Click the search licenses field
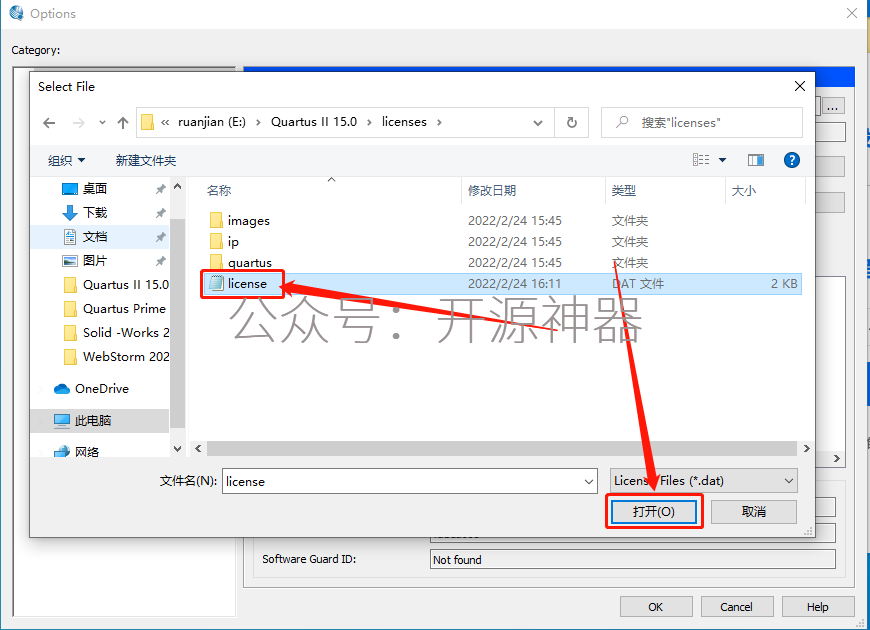Screen dimensions: 870x630 pyautogui.click(x=702, y=123)
